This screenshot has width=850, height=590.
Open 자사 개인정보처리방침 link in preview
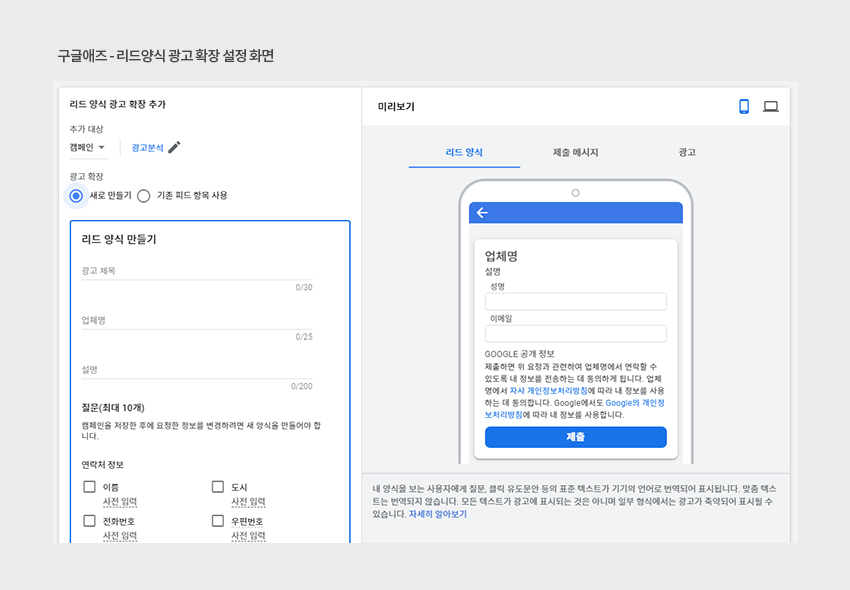pyautogui.click(x=548, y=390)
